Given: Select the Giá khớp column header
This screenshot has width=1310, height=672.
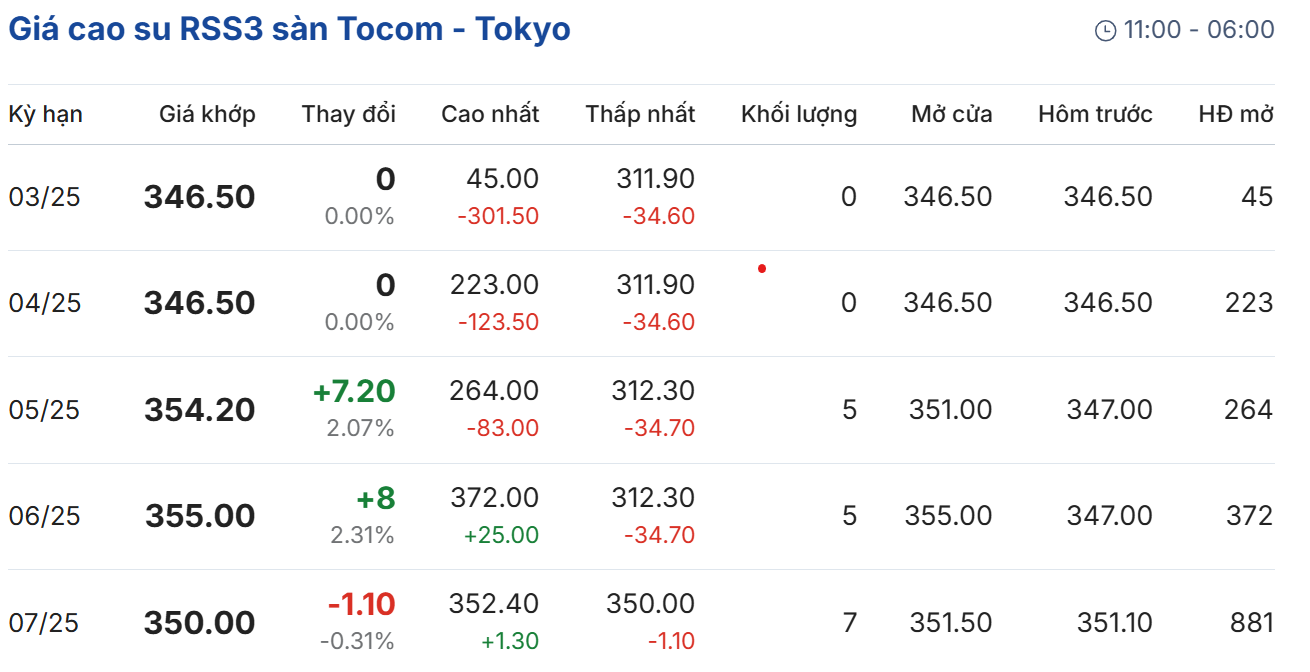Looking at the screenshot, I should (207, 114).
